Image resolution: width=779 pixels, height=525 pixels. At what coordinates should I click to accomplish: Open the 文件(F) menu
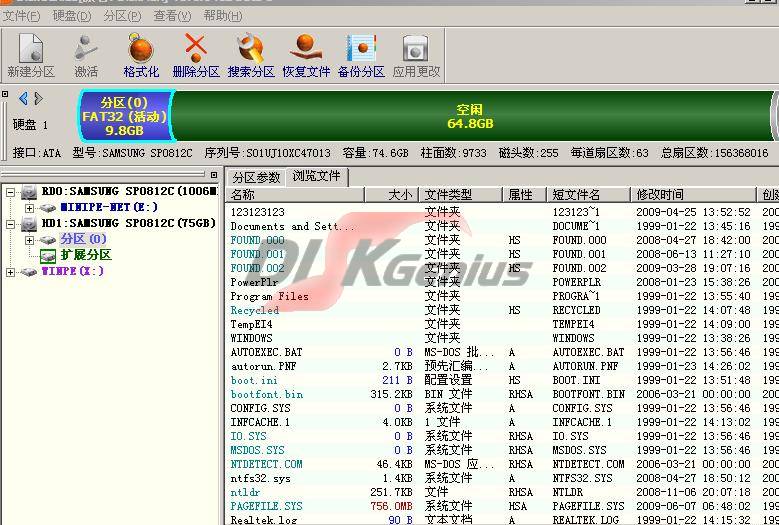coord(21,16)
